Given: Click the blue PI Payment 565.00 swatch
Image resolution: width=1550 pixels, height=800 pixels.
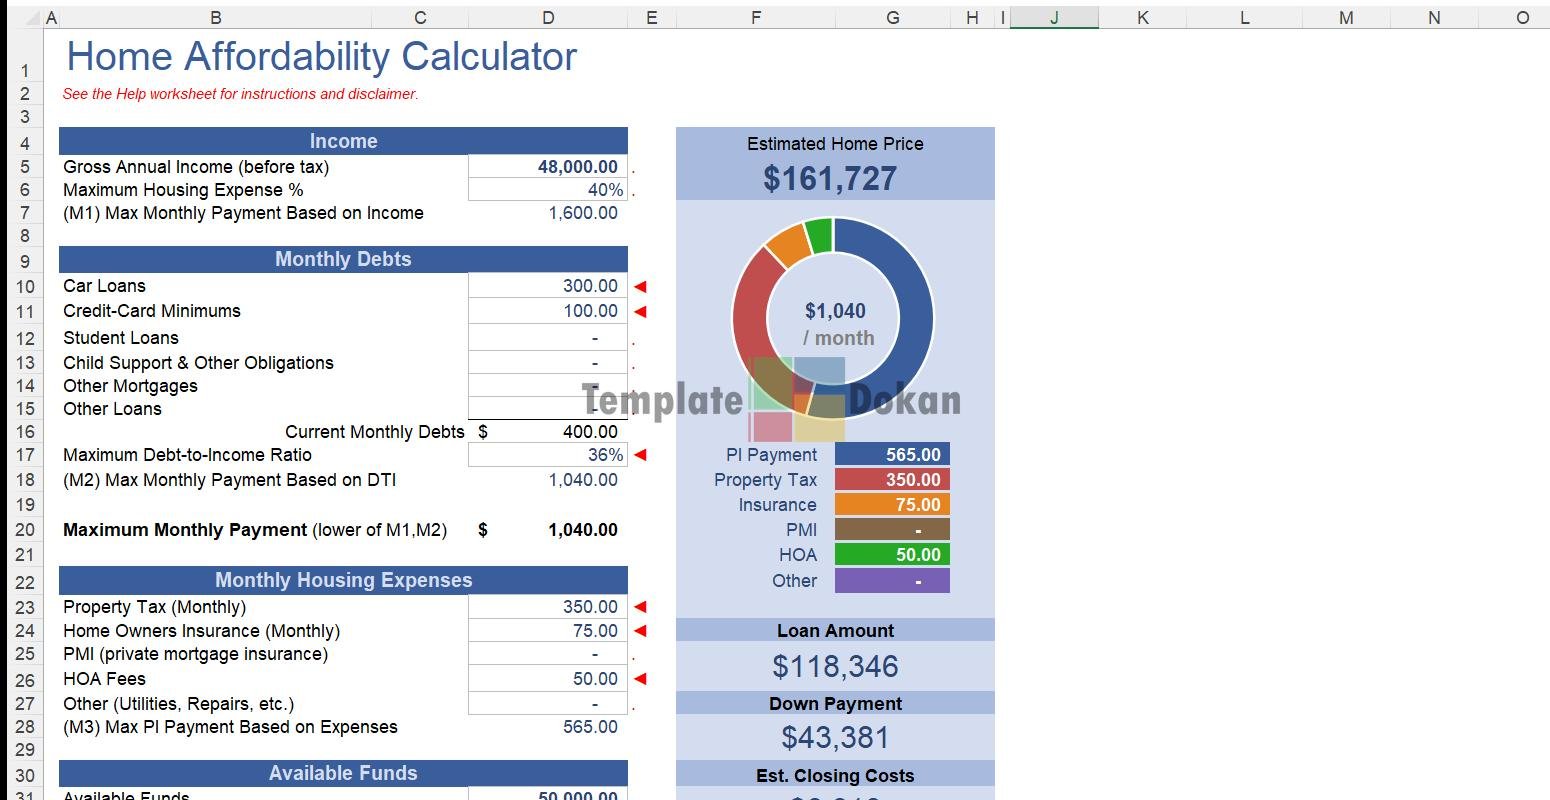Looking at the screenshot, I should 892,455.
